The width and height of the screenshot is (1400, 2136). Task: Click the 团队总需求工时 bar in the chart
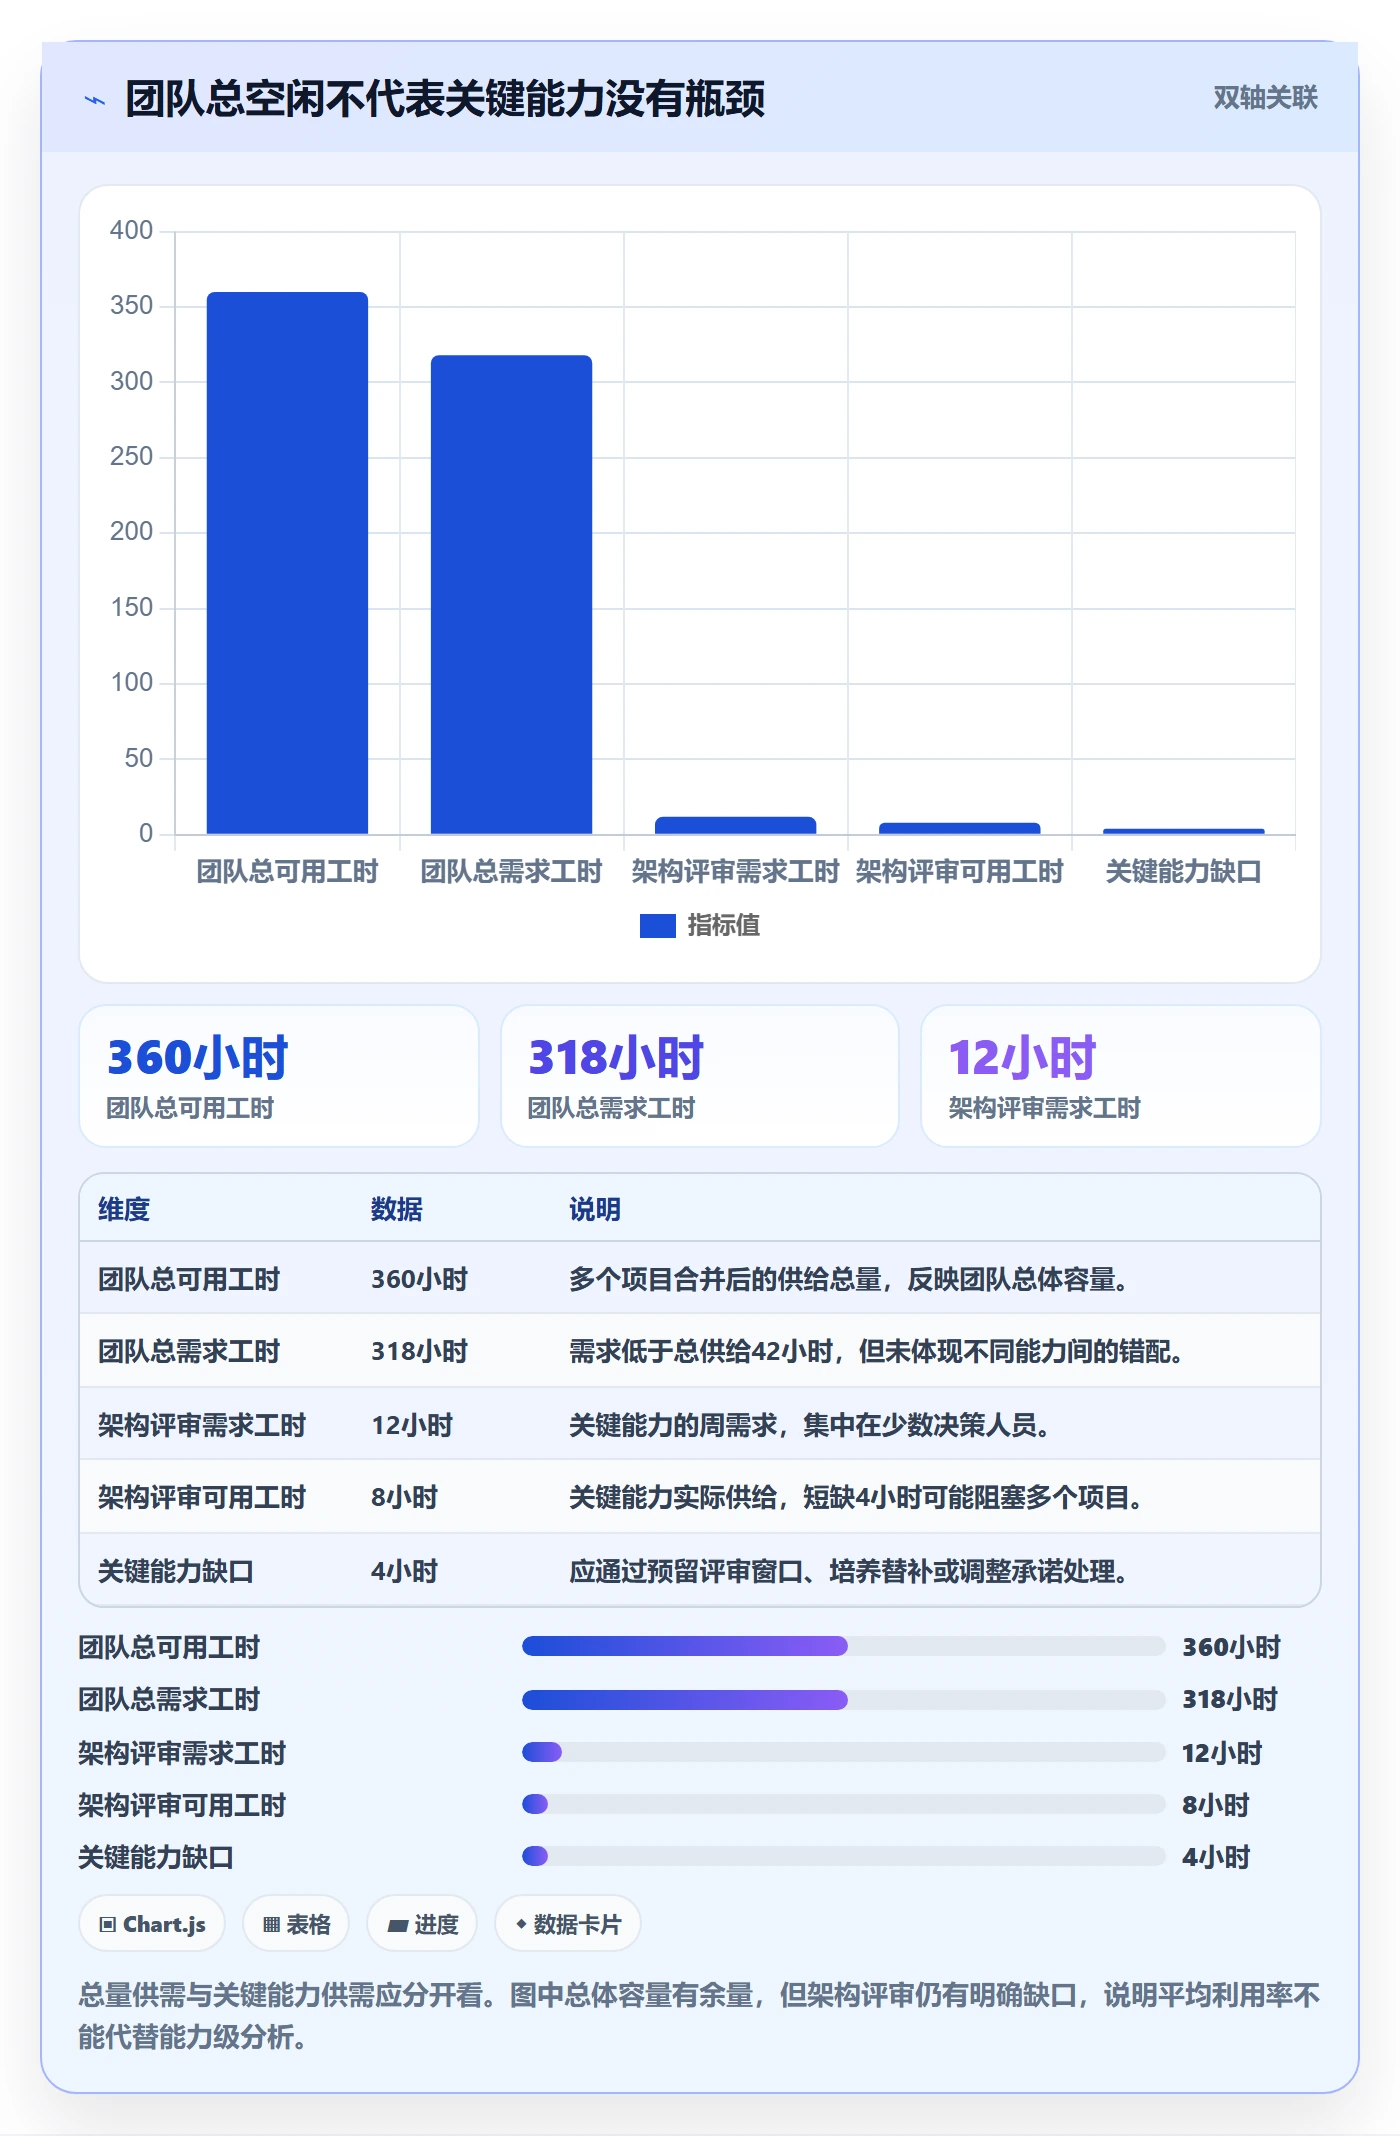[x=511, y=595]
